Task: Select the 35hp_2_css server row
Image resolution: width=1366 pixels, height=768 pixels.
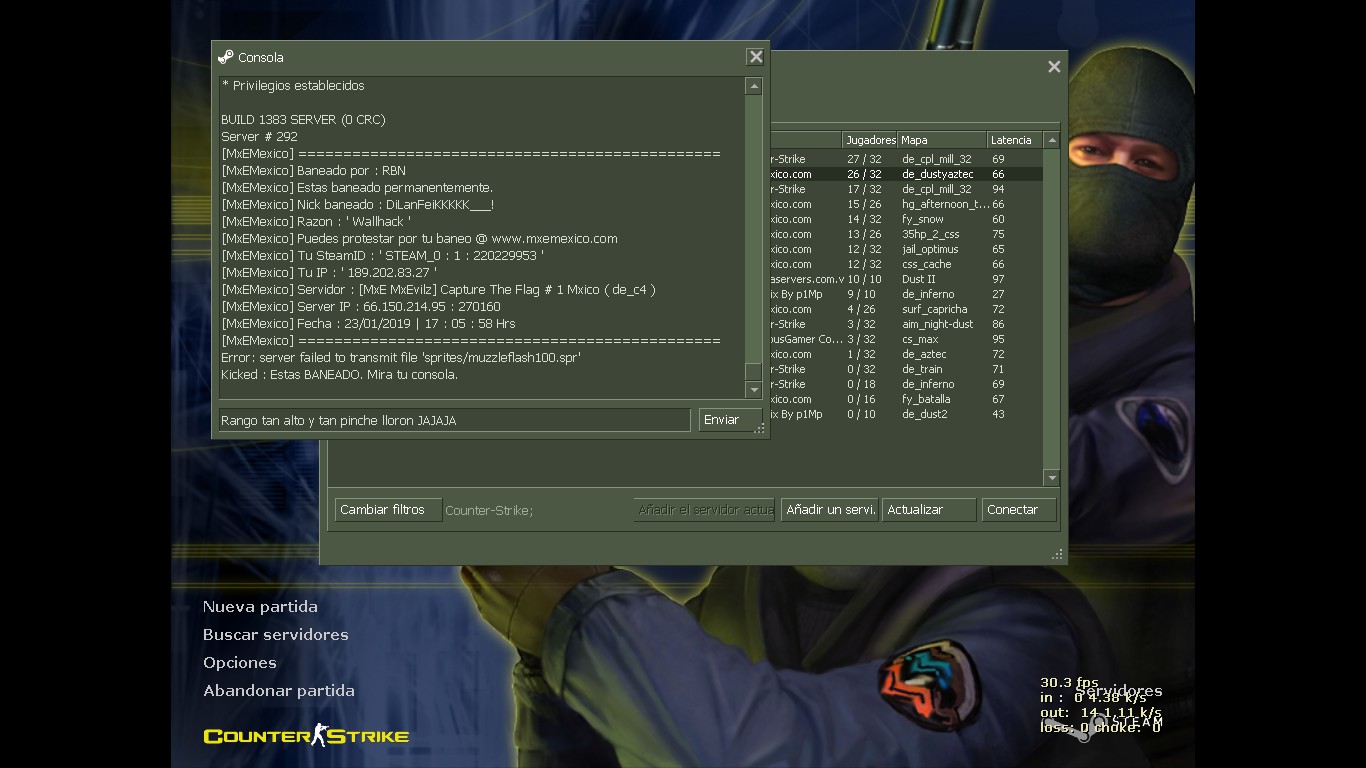Action: (906, 234)
